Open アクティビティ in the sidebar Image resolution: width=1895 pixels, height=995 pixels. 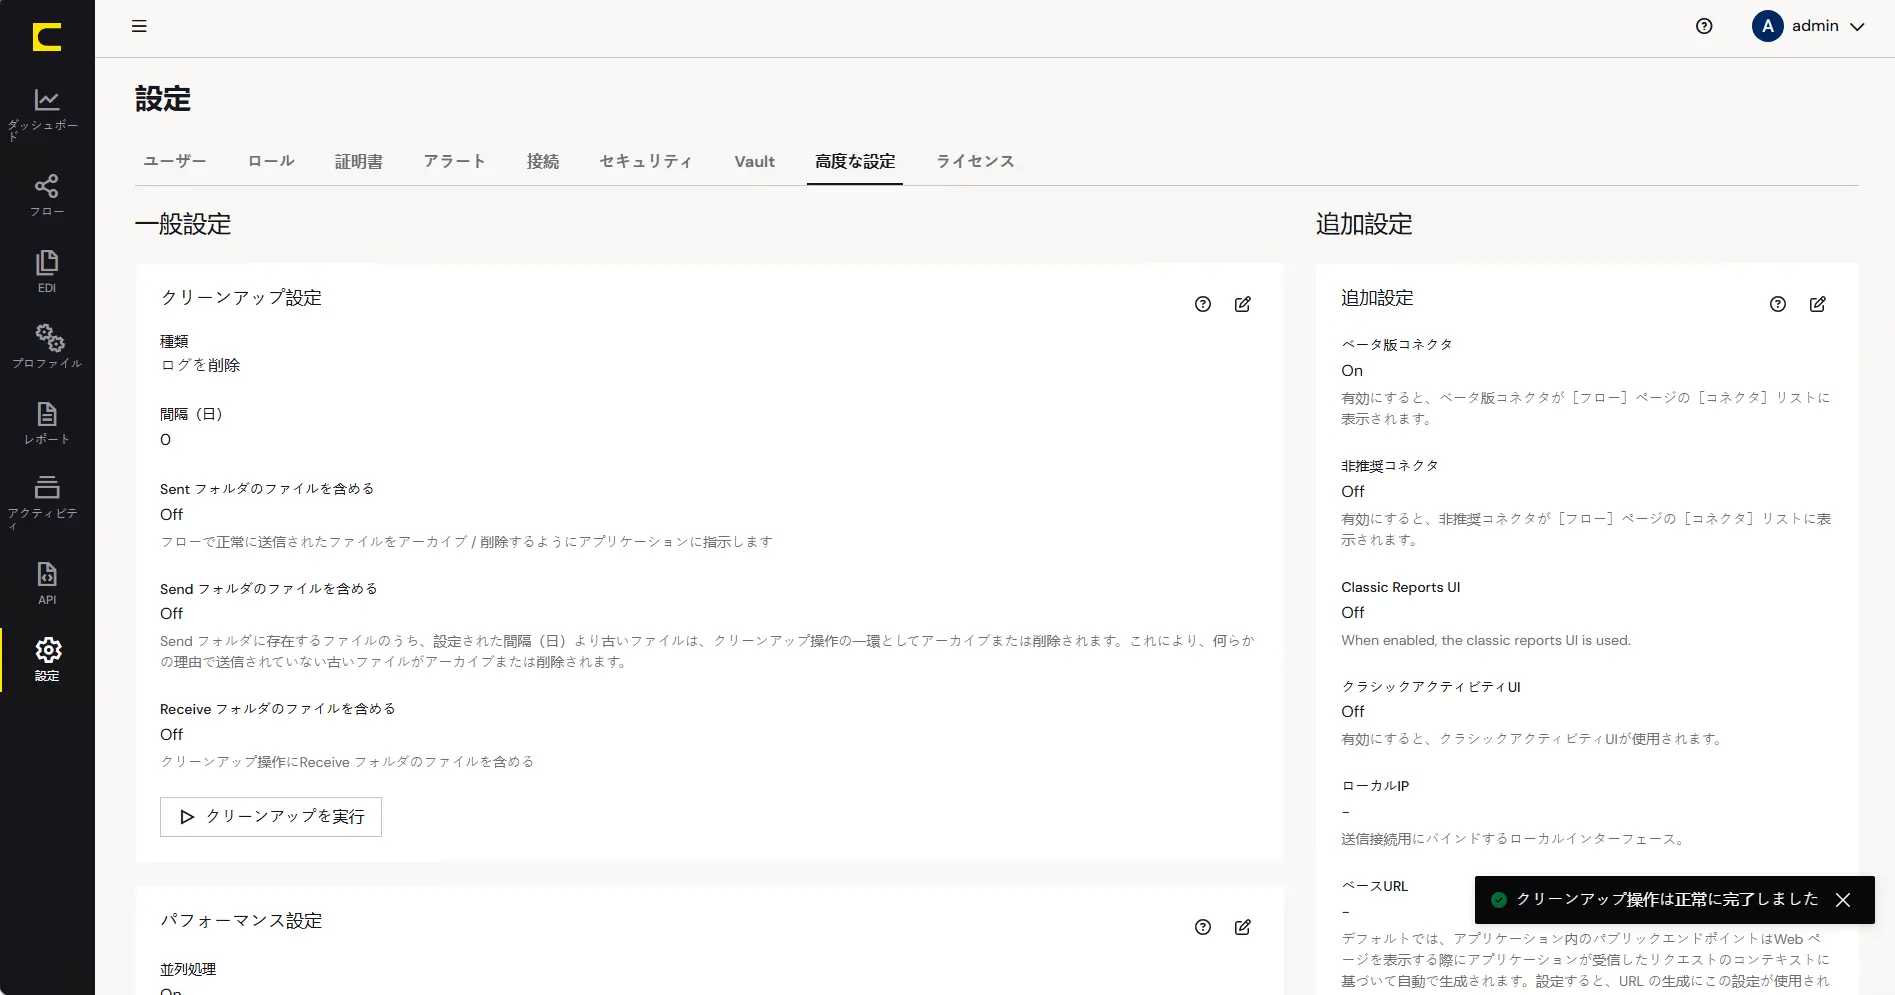[47, 502]
